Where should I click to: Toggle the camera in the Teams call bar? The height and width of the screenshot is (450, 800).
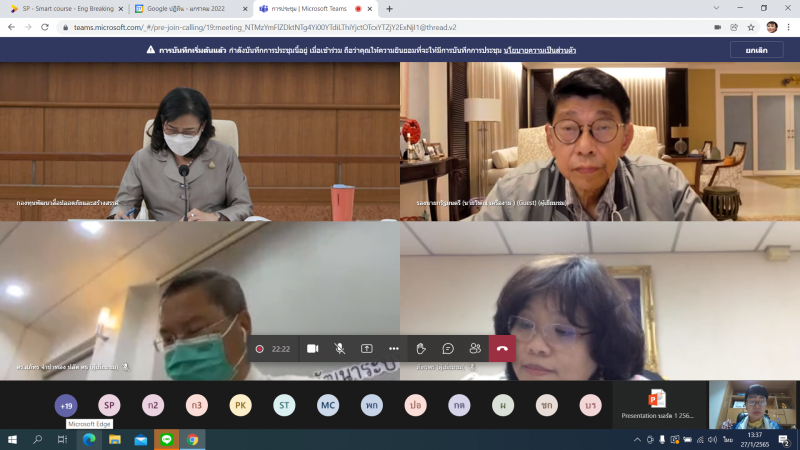point(312,348)
